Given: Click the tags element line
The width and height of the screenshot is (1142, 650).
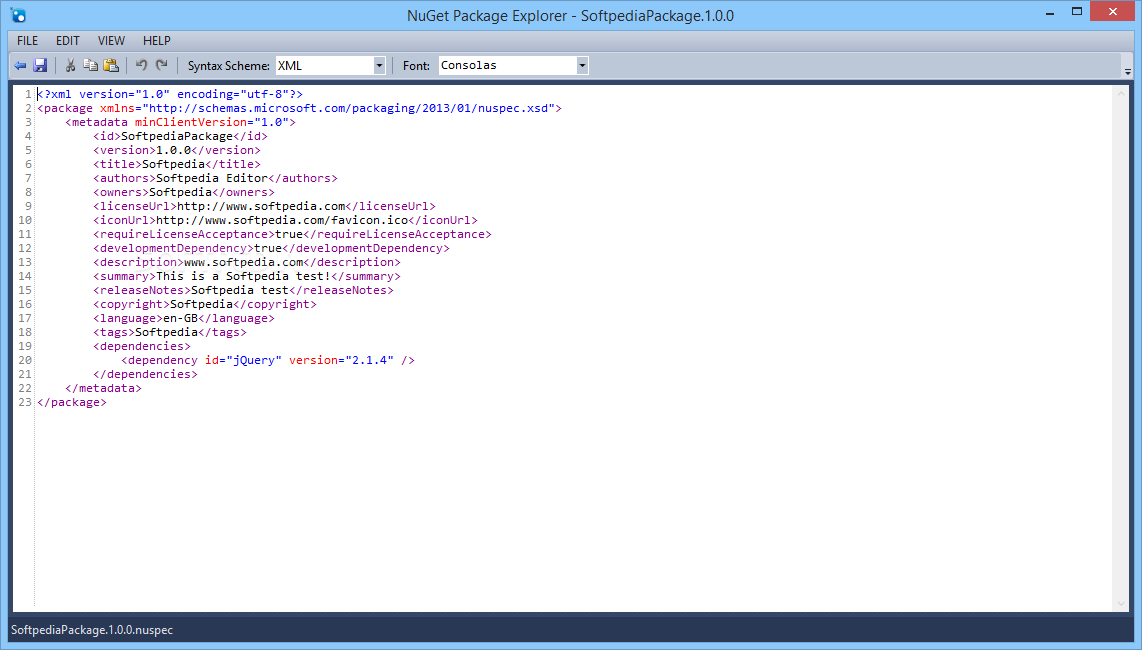Looking at the screenshot, I should pos(170,332).
